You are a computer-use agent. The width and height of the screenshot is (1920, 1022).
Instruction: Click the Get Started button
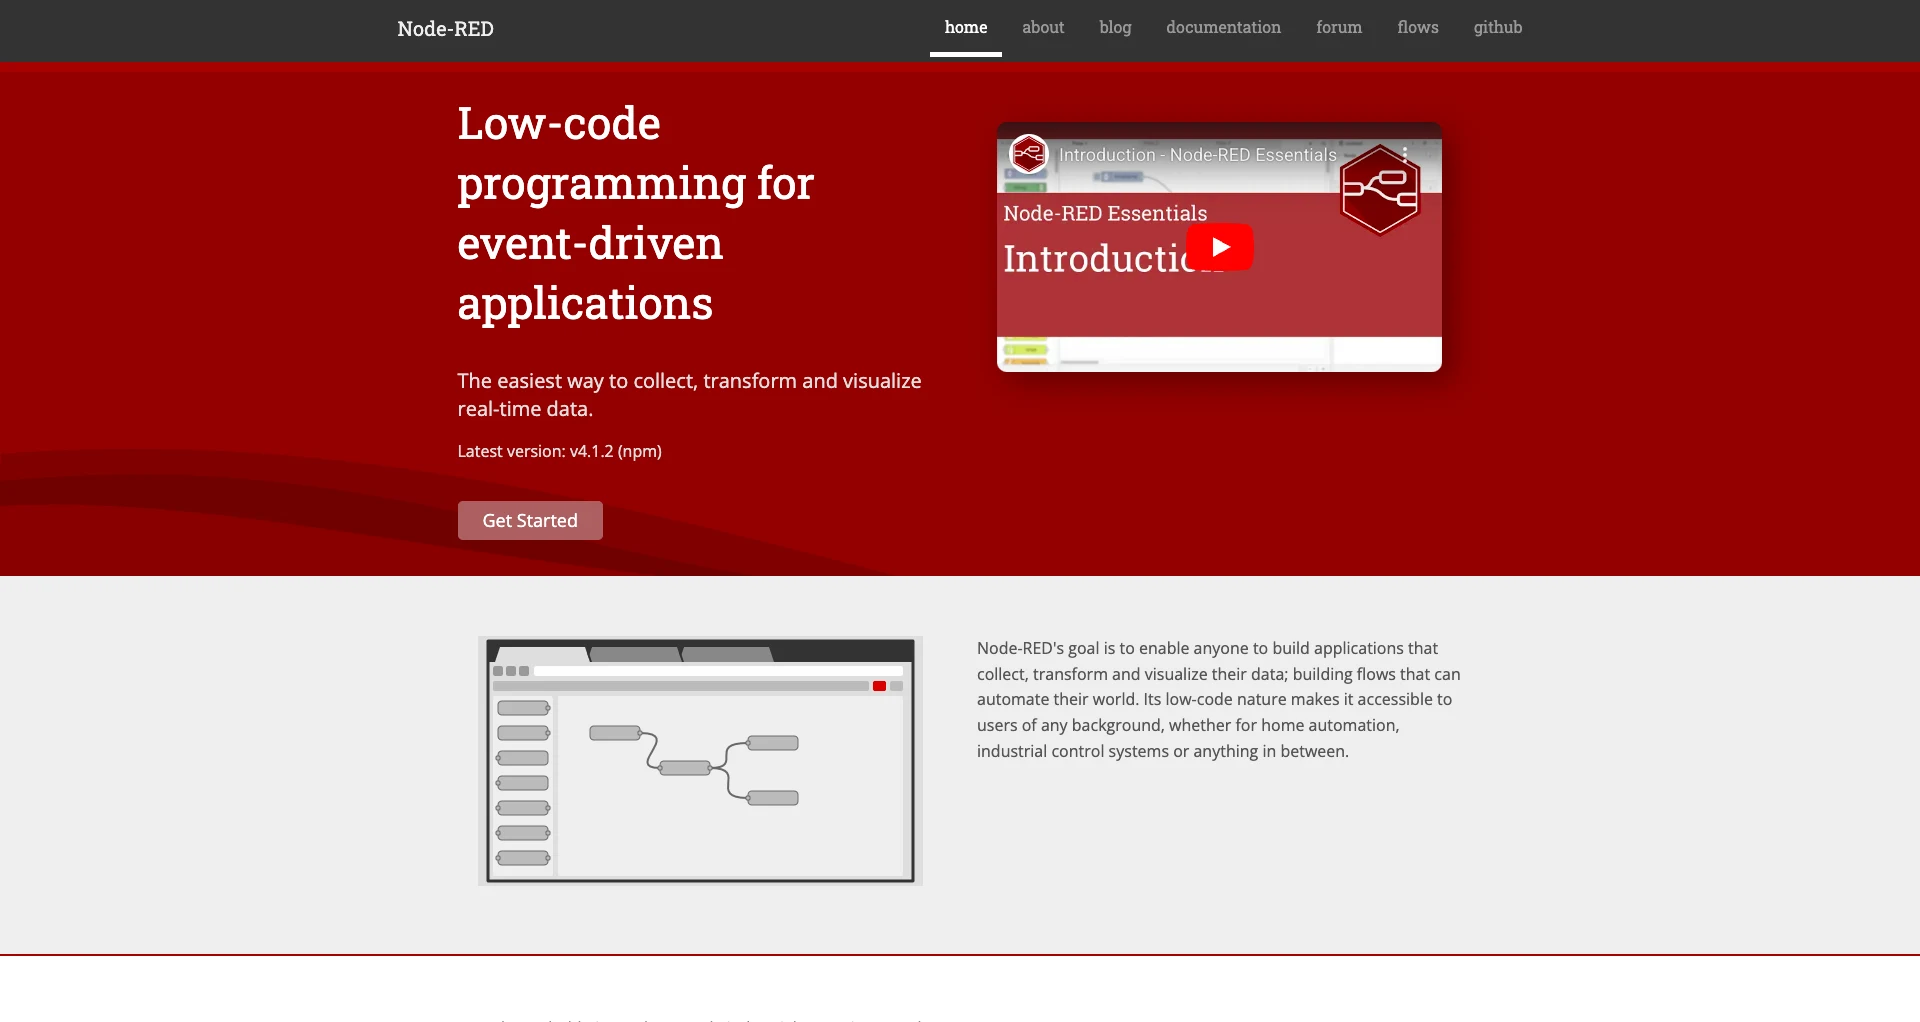[x=530, y=520]
